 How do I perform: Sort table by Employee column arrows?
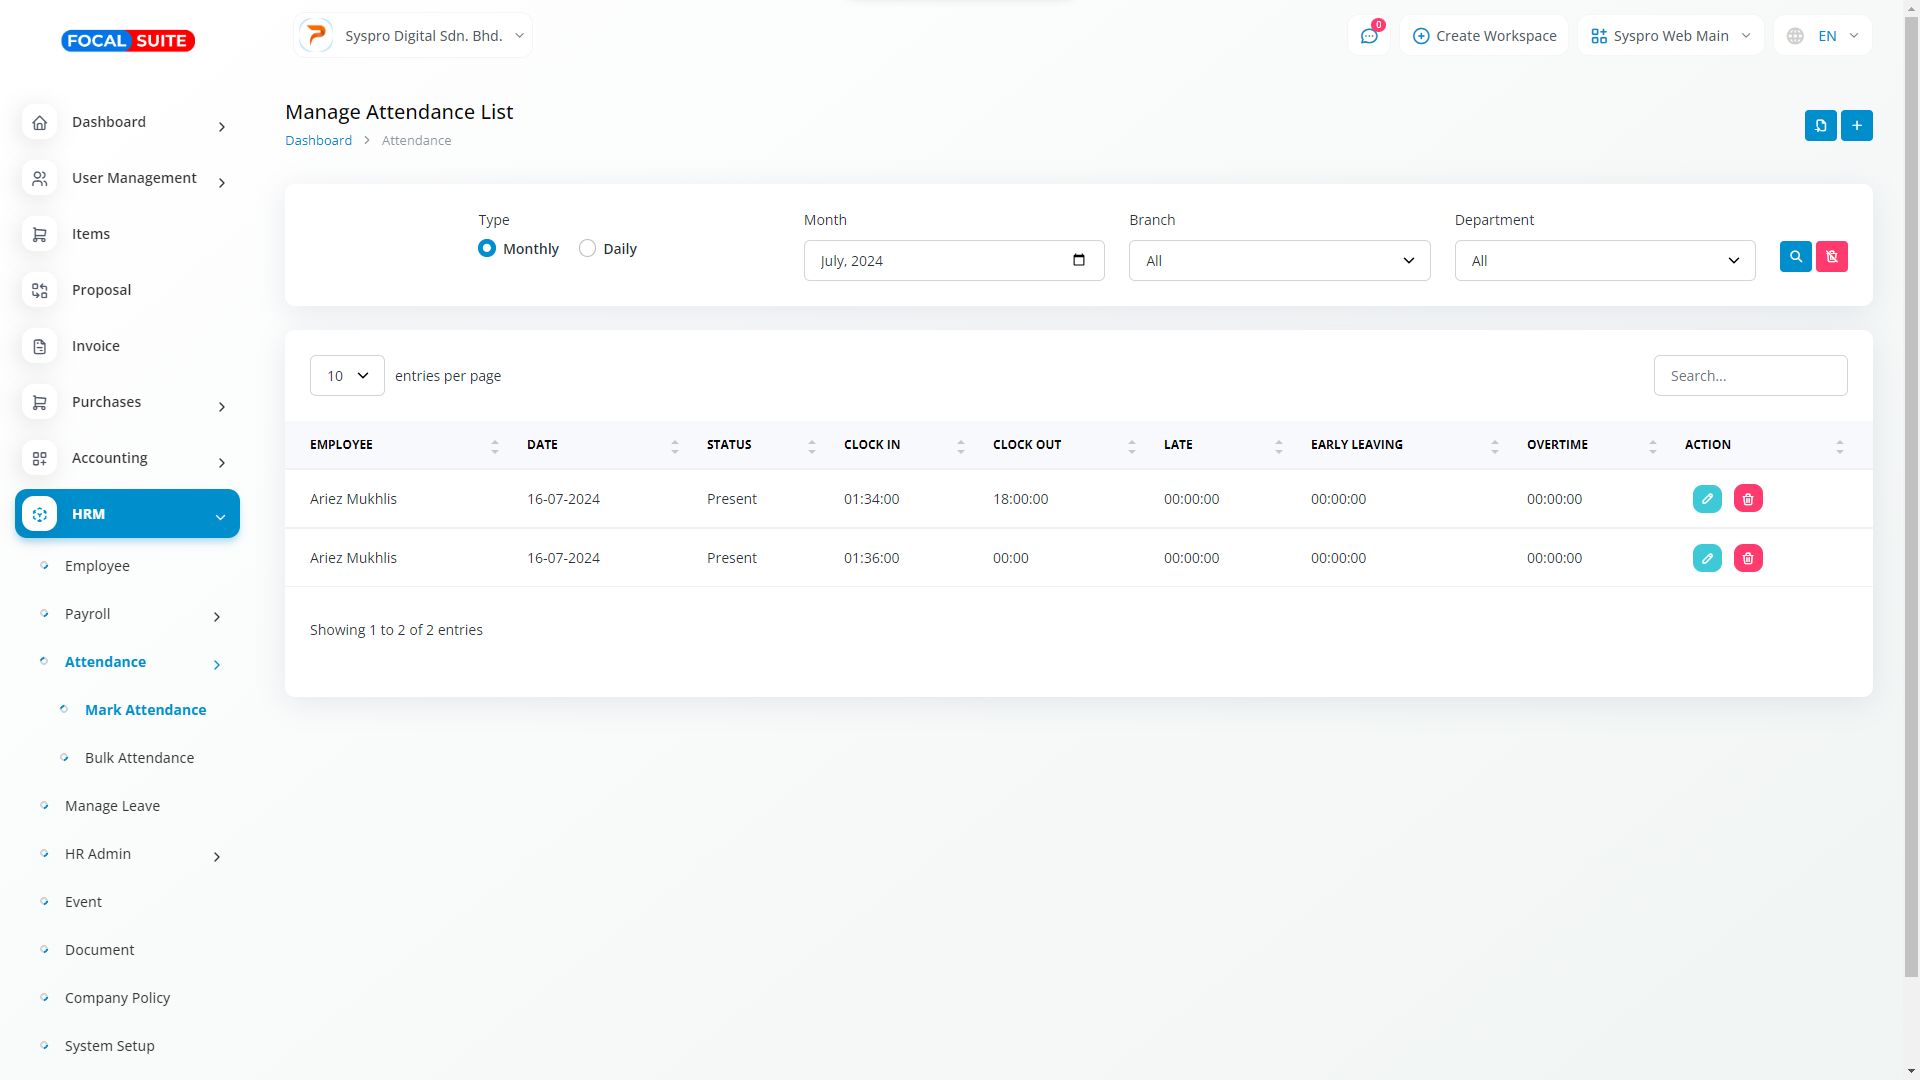[x=494, y=446]
